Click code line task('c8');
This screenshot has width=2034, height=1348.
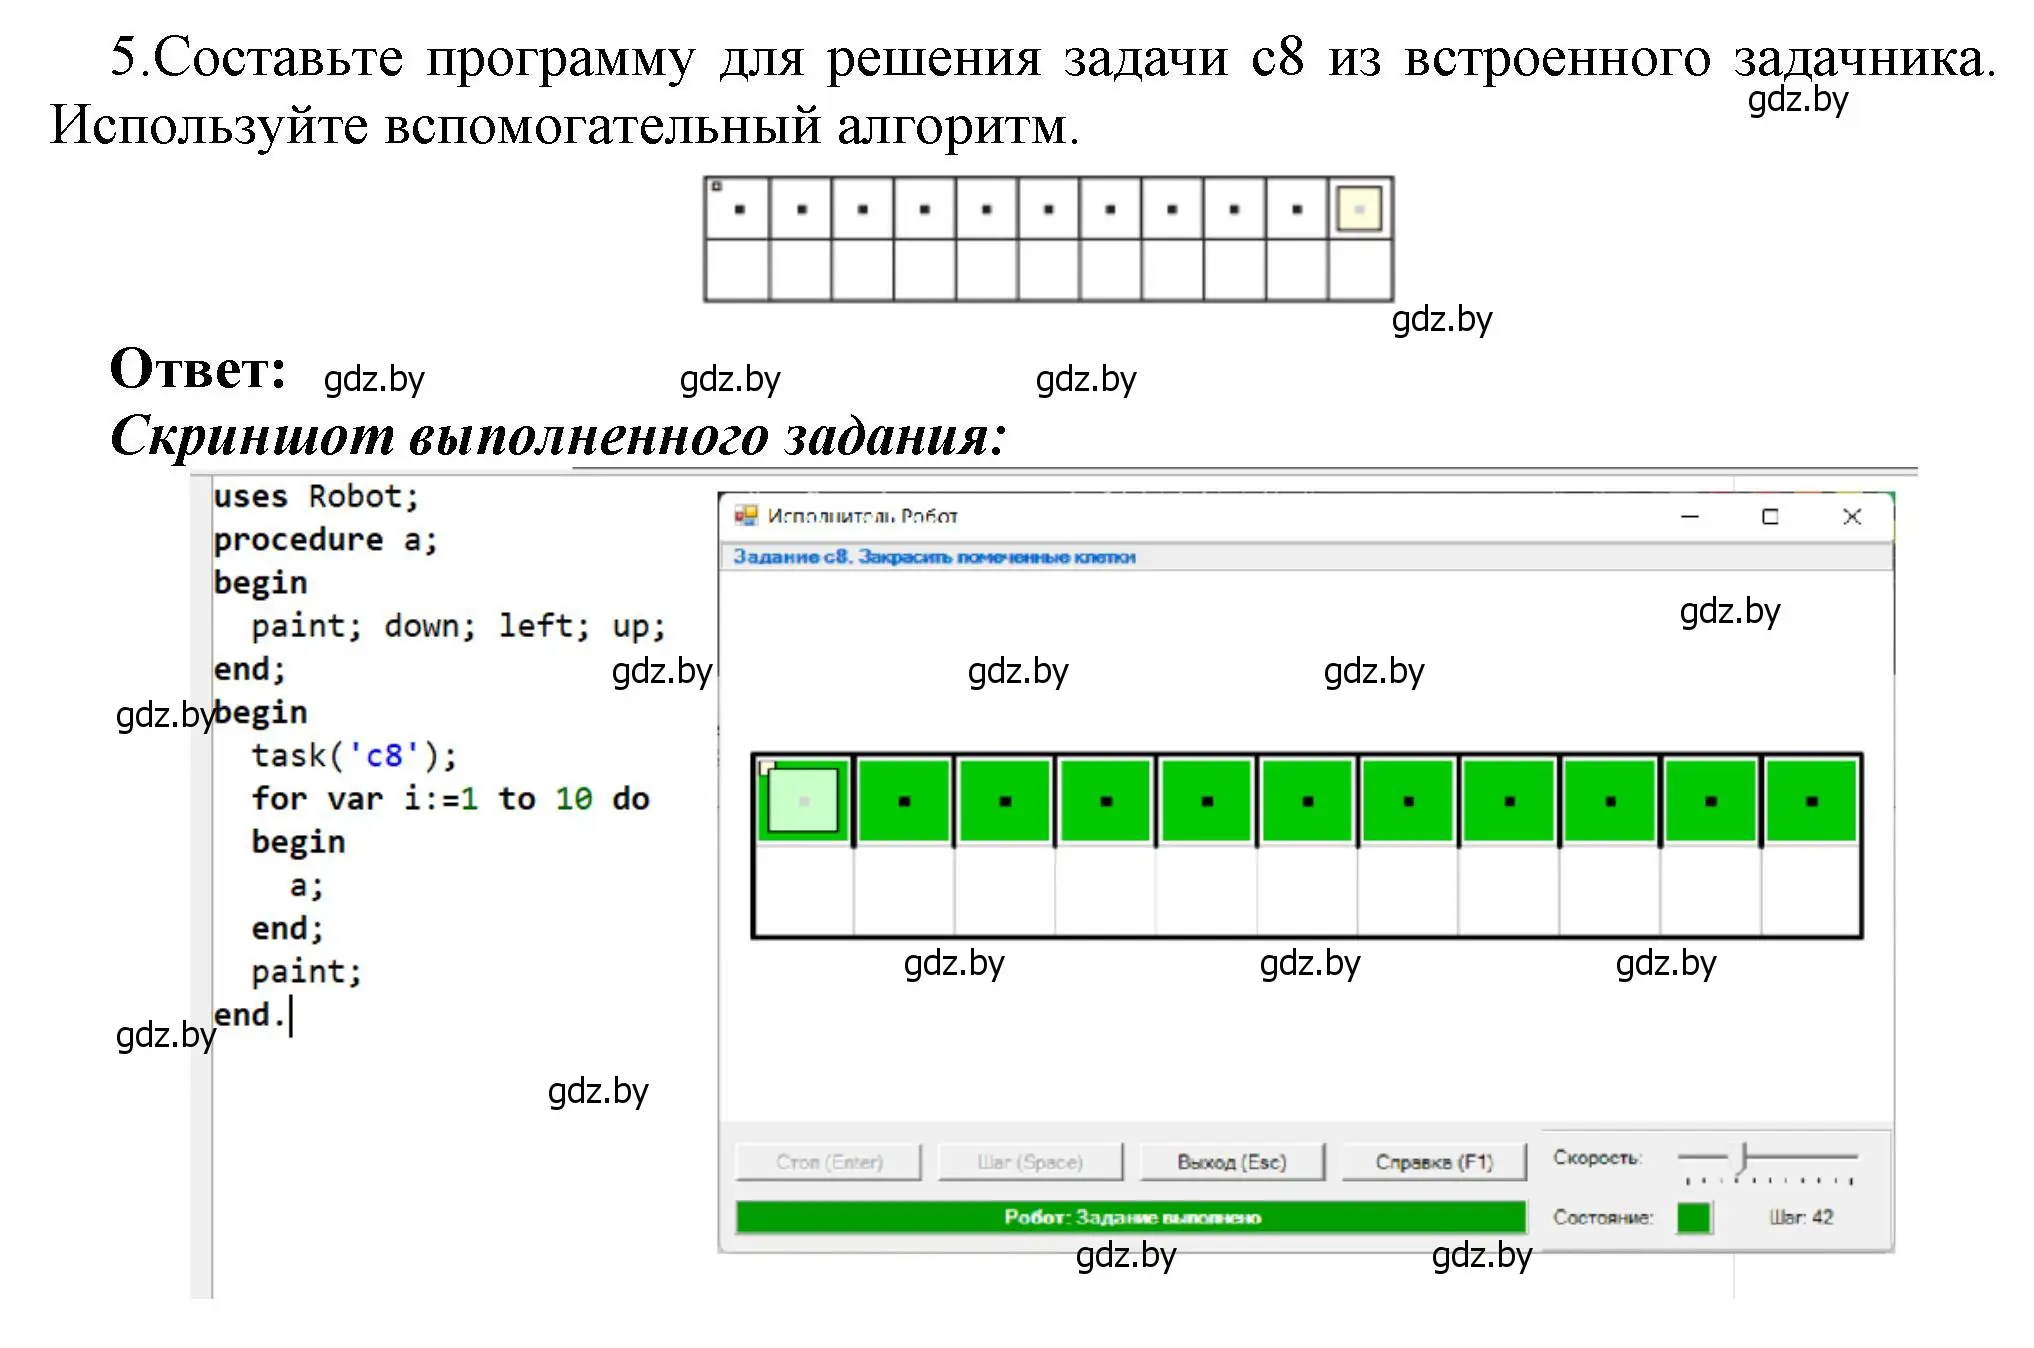(x=354, y=756)
